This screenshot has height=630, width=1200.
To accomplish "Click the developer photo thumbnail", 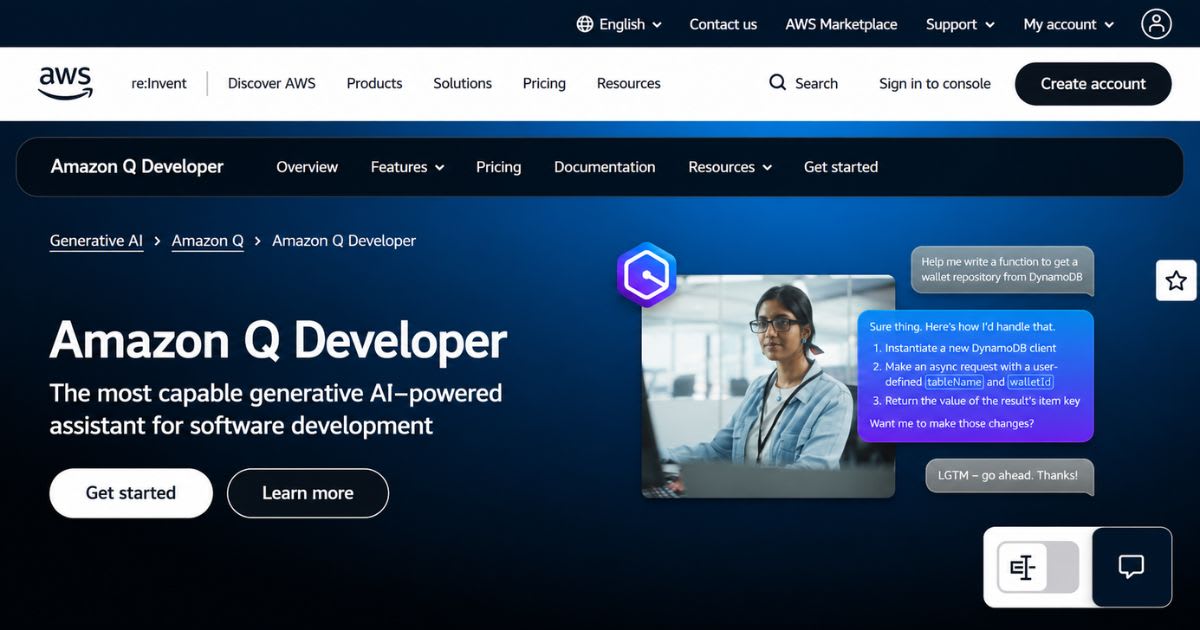I will pos(768,386).
